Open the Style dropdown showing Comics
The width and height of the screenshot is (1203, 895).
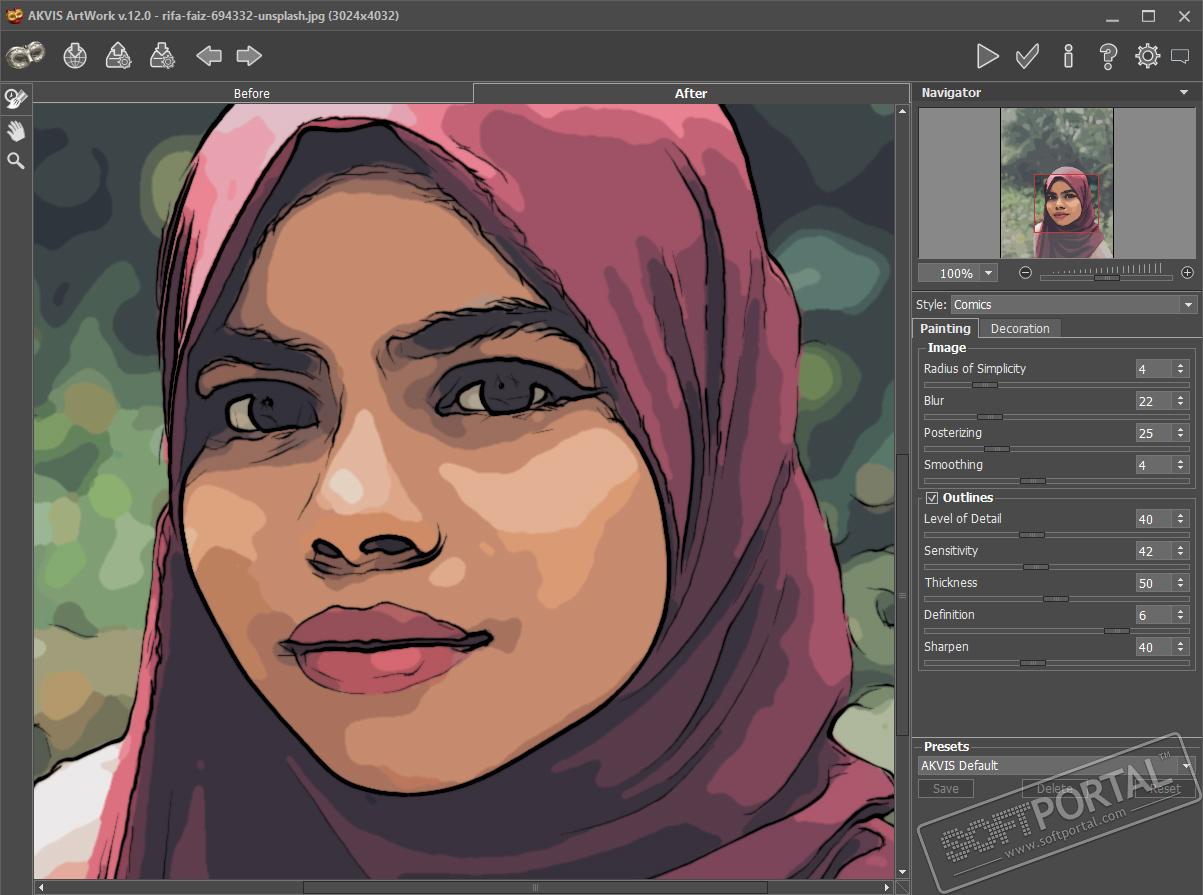click(1072, 305)
